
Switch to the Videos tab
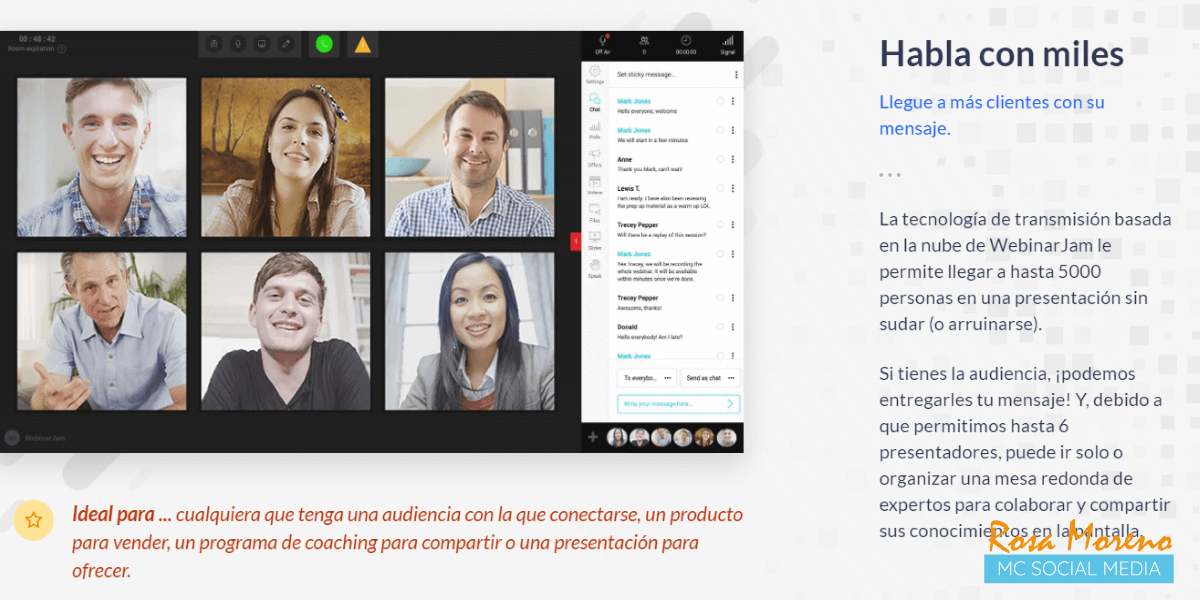coord(595,184)
